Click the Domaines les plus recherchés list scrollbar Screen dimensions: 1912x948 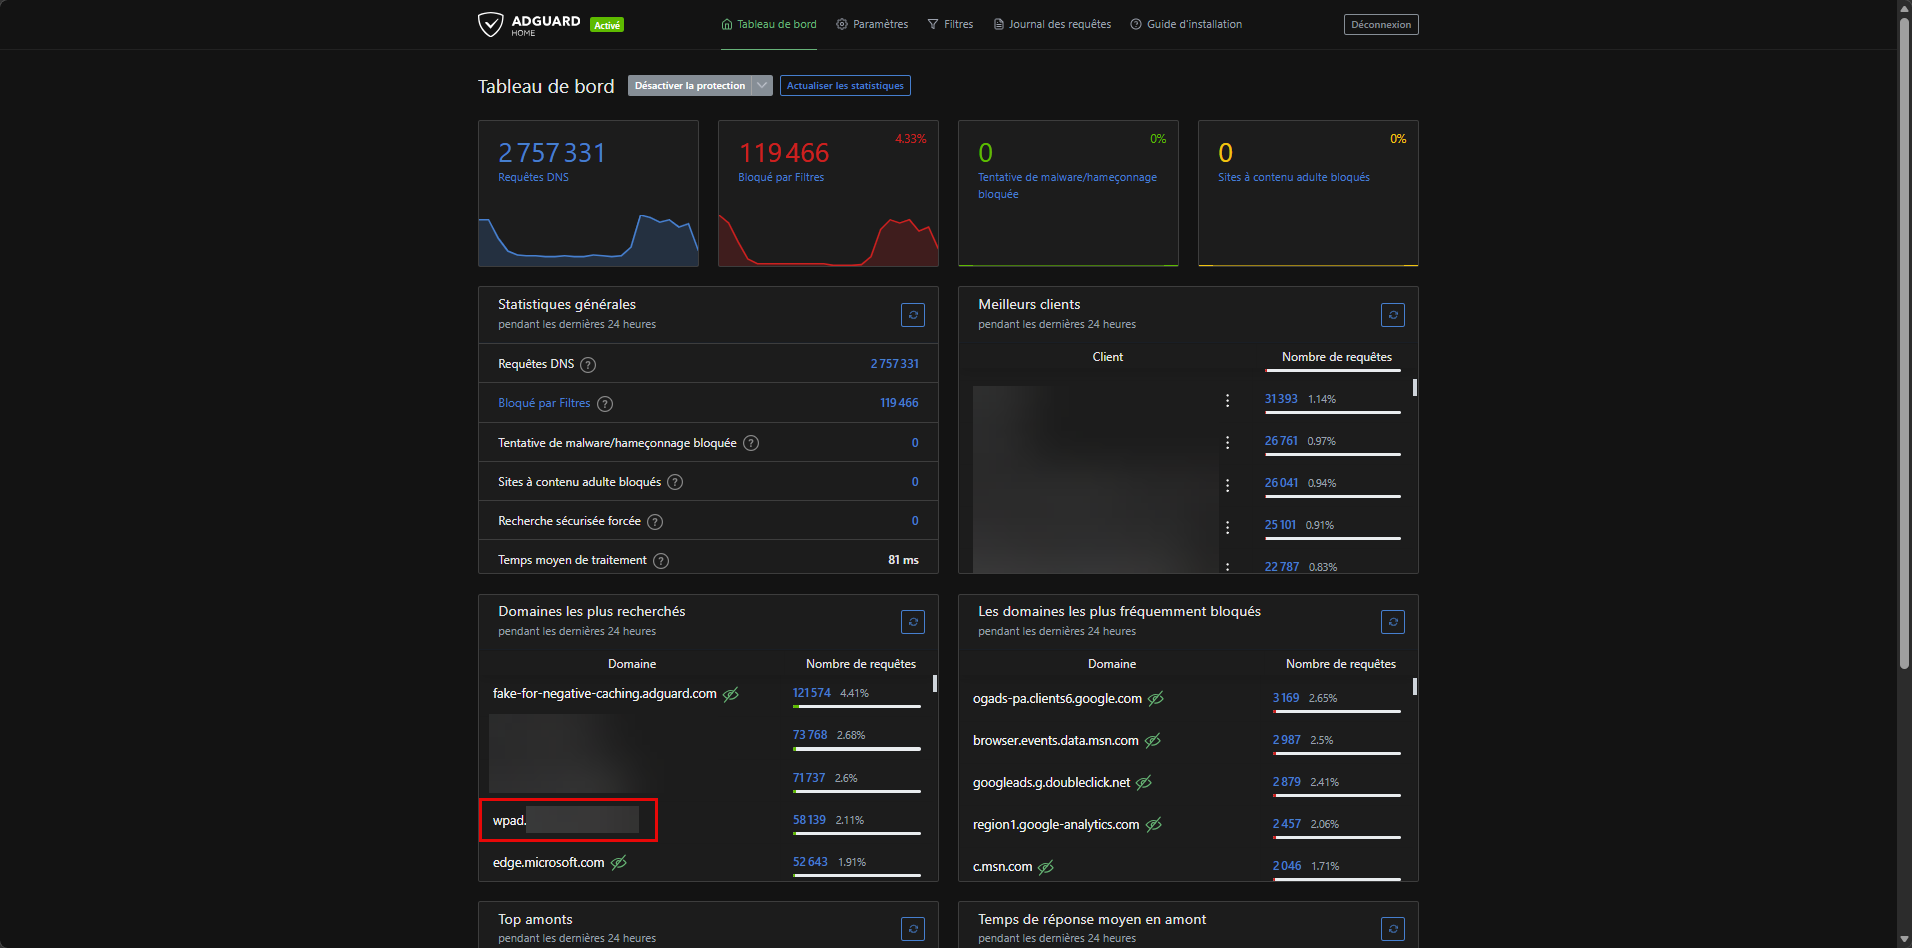[x=935, y=683]
